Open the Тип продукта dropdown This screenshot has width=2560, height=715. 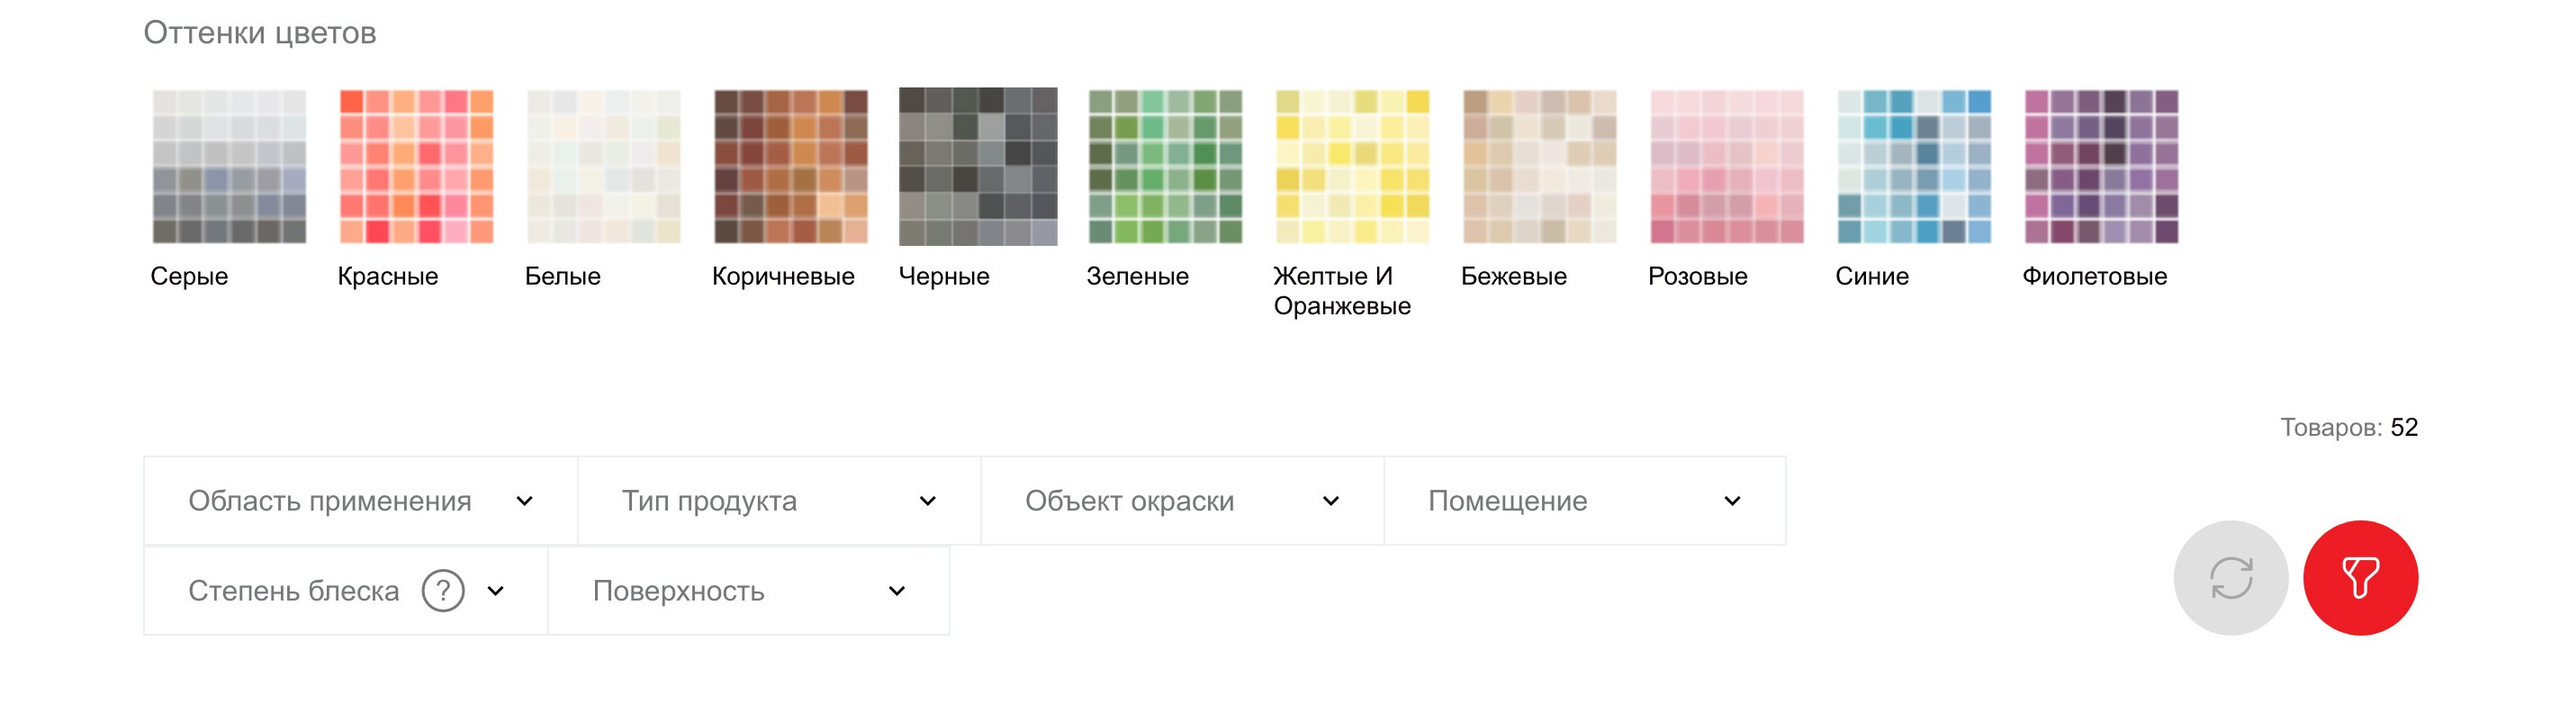pos(778,500)
